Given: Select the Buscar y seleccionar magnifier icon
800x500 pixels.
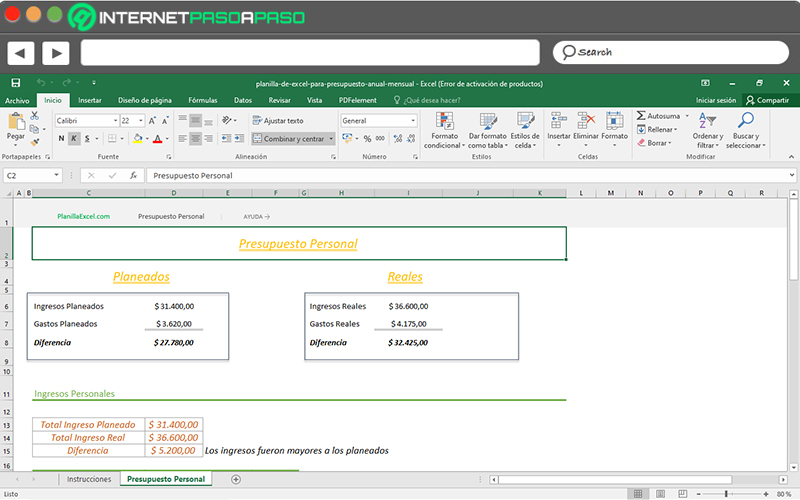Looking at the screenshot, I should (745, 120).
